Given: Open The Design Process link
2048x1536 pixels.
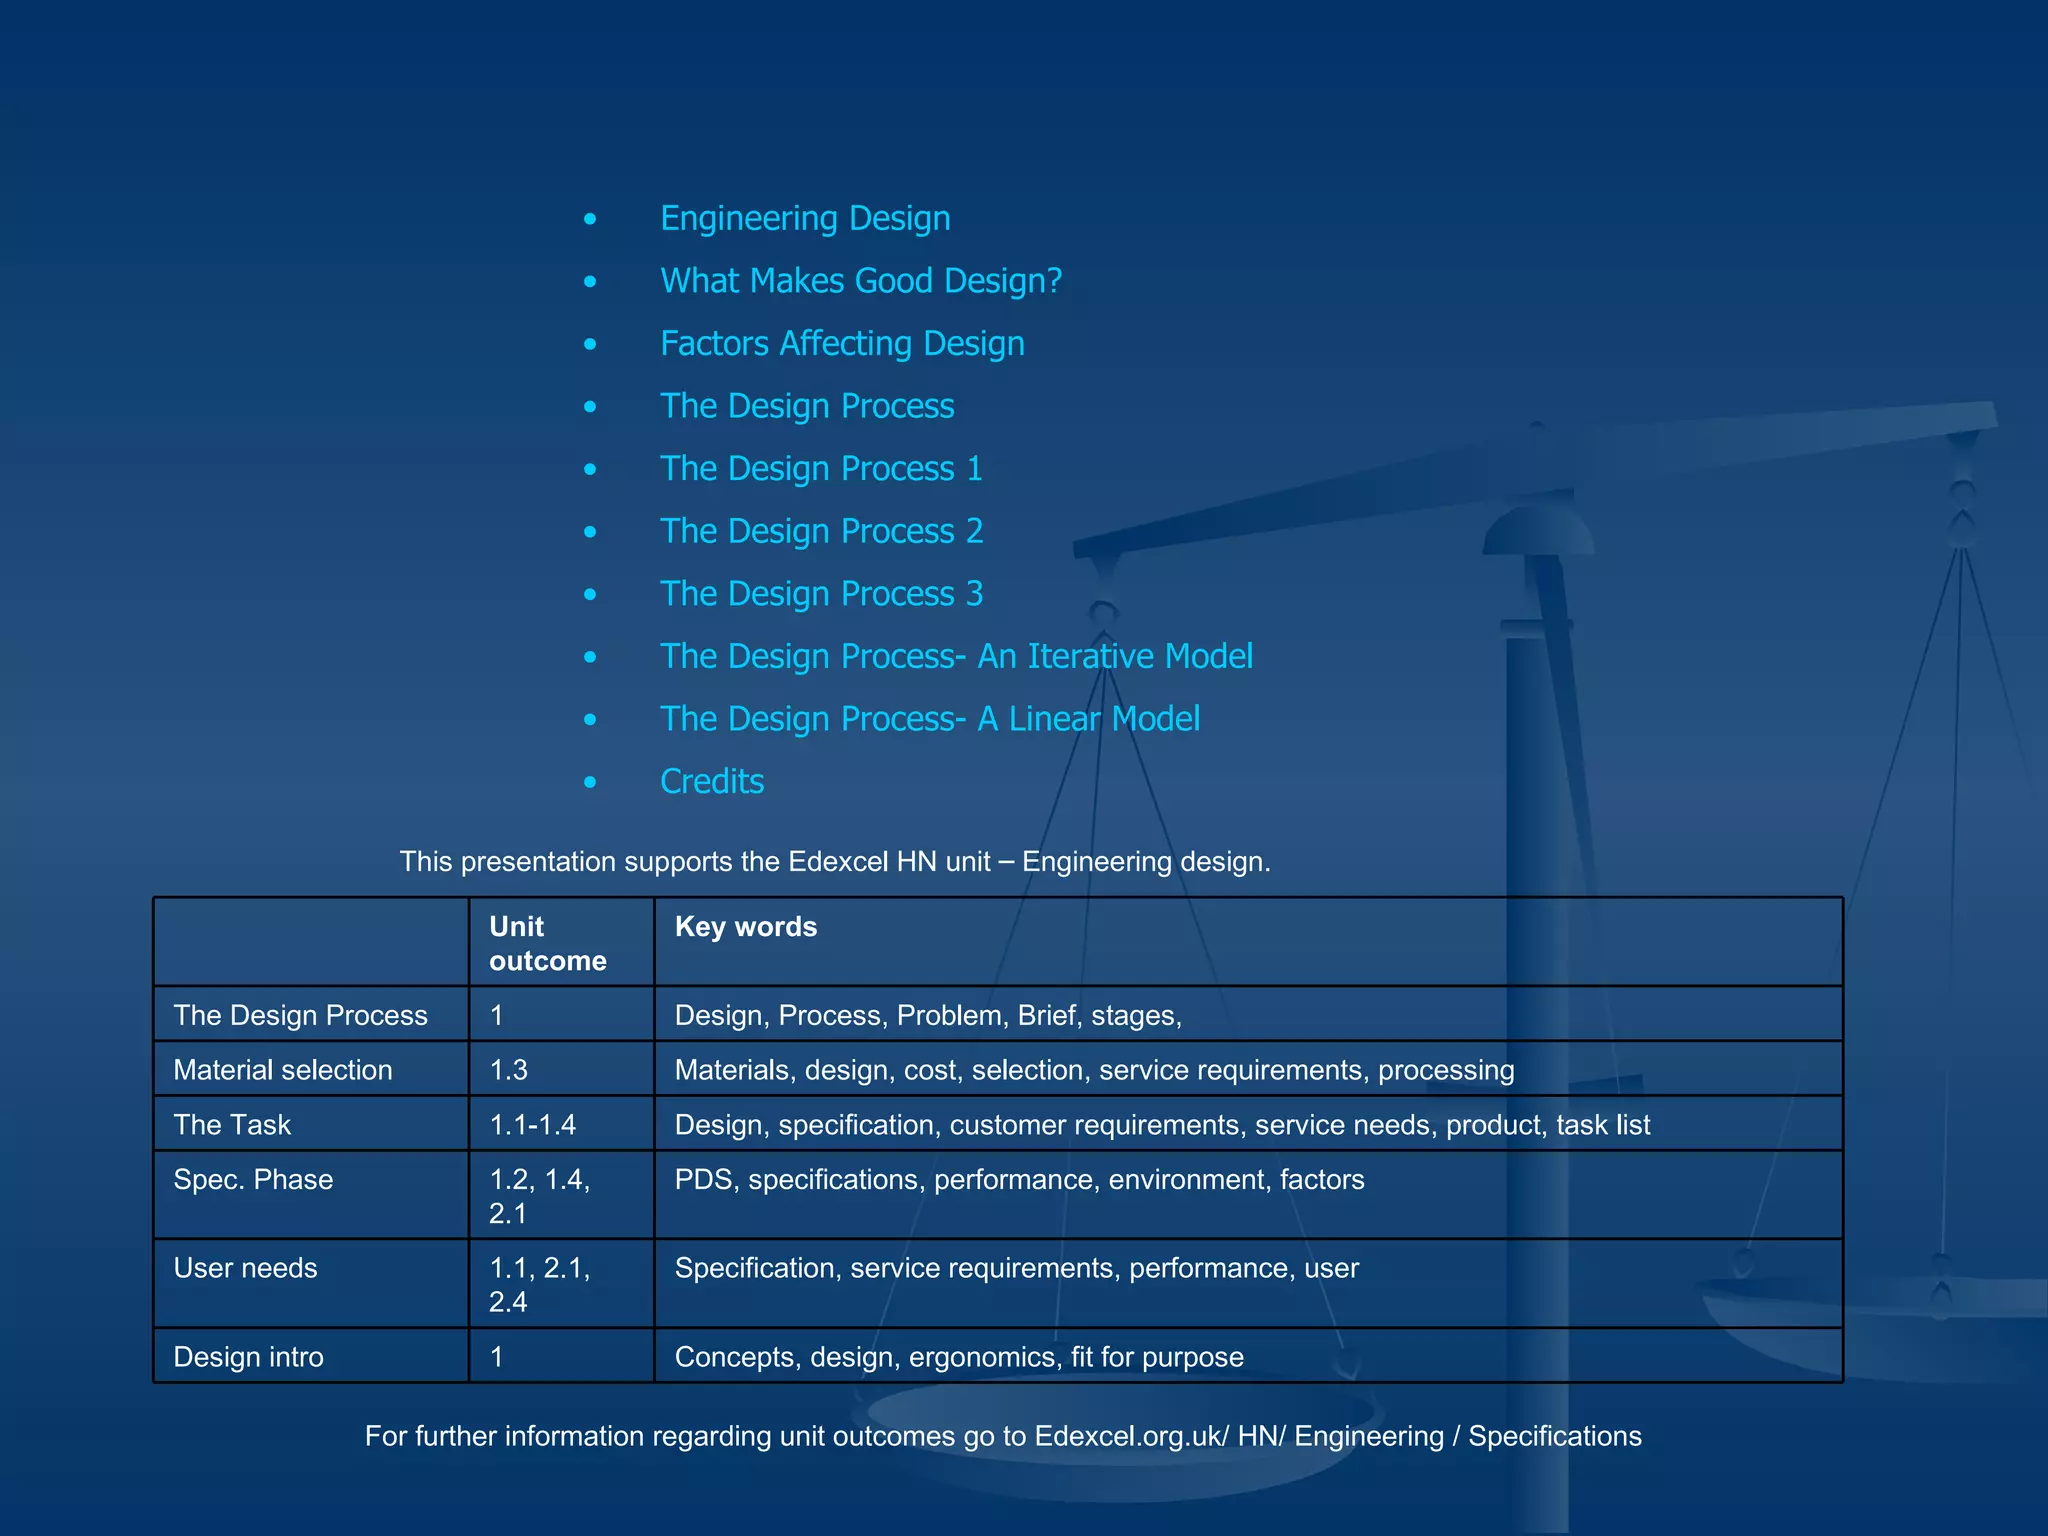Looking at the screenshot, I should (807, 406).
